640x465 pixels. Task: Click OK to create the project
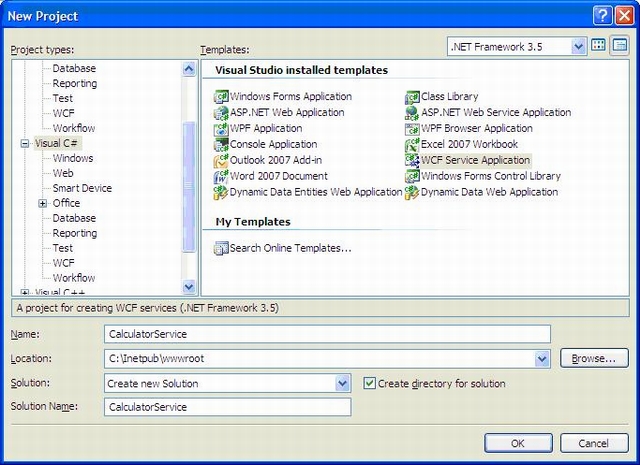518,443
